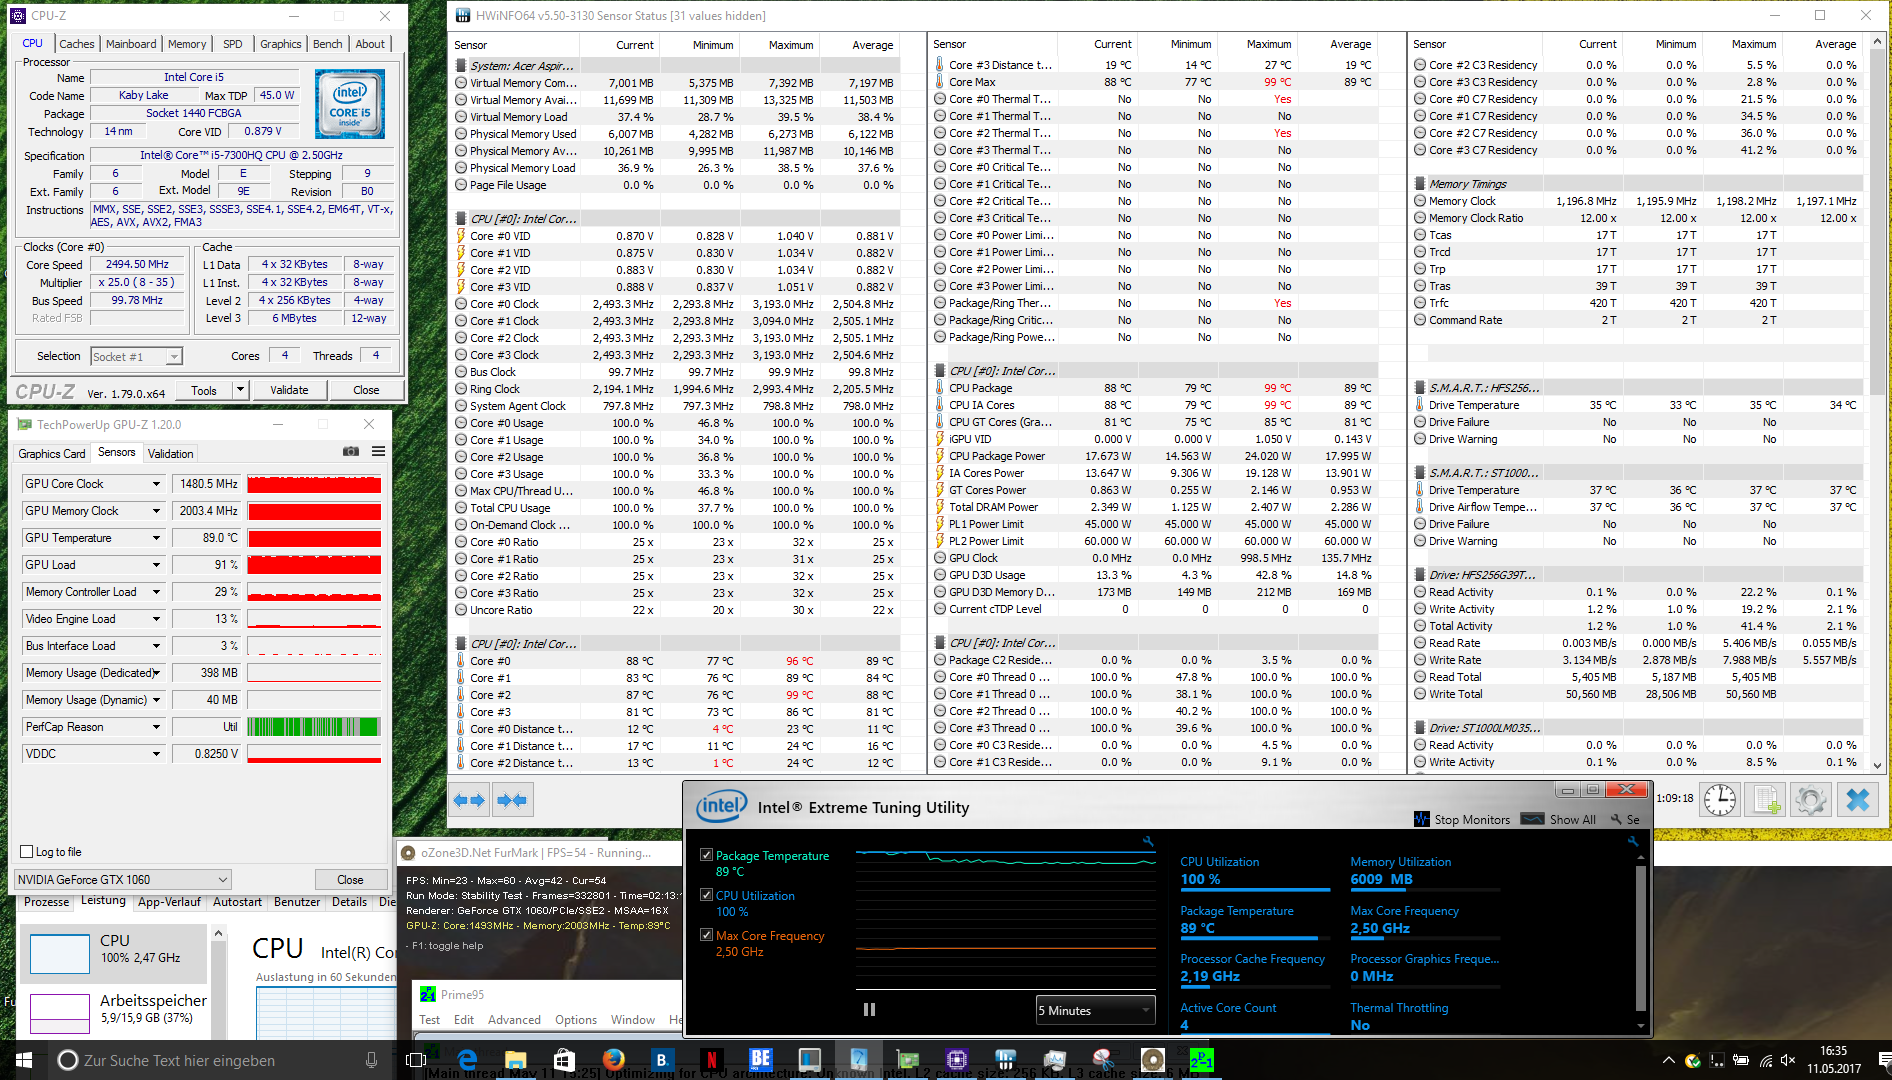
Task: Open the GPU Temperature sensor dropdown
Action: tap(156, 538)
